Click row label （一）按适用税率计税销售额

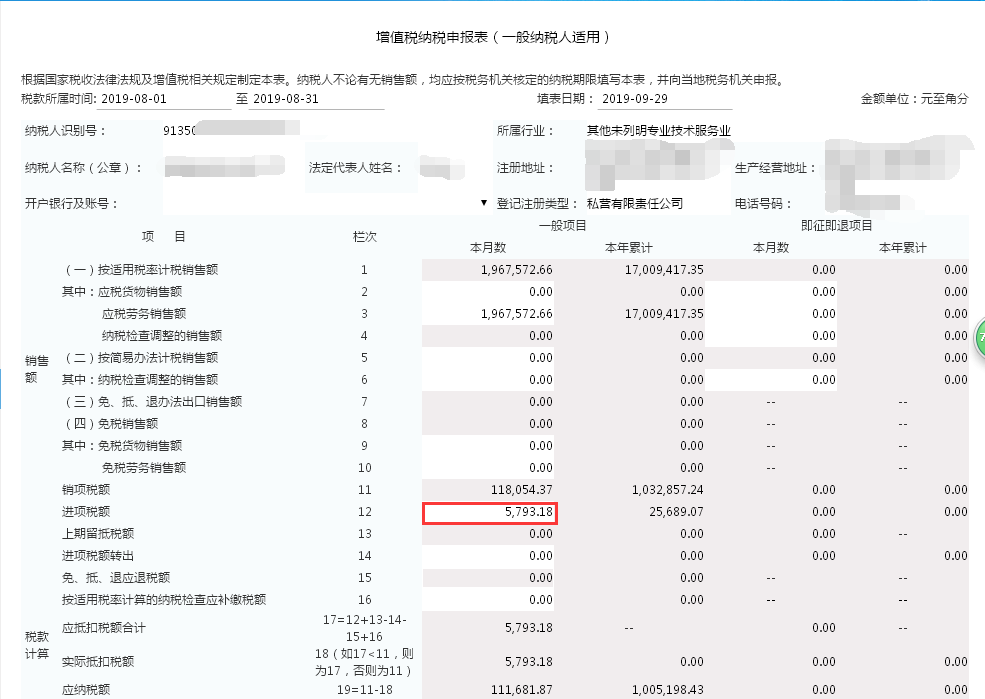140,269
